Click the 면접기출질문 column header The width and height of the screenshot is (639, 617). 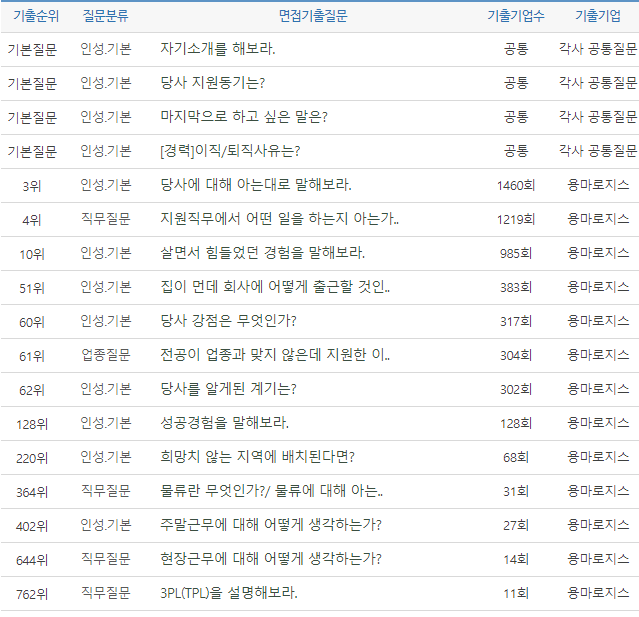[313, 16]
